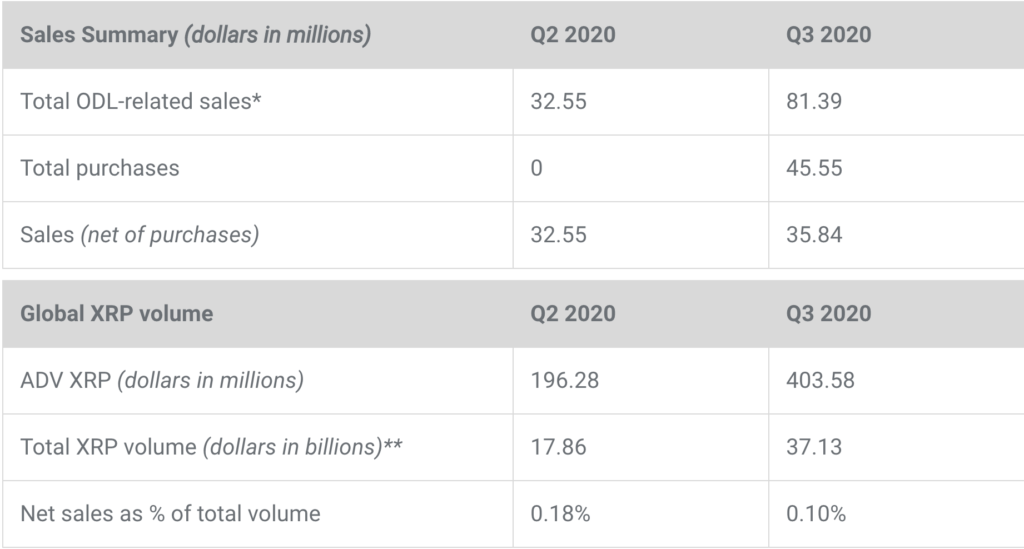
Task: Select the Sales (net of purchases) label
Action: 139,235
